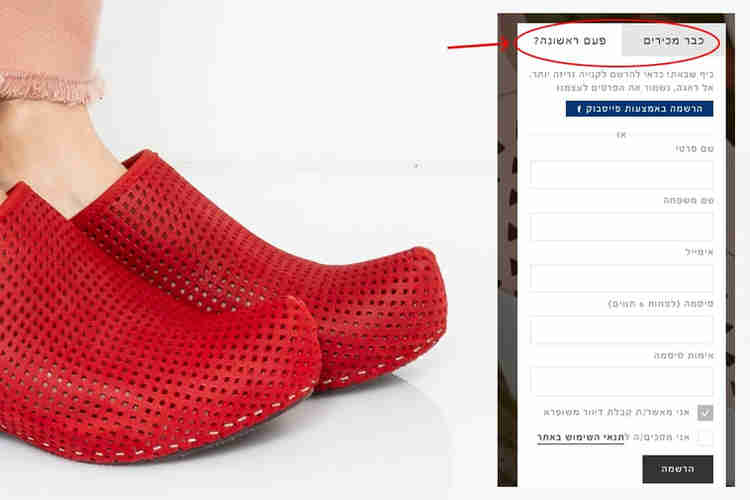
Task: Click the confirm password (אימות סיסמה) field
Action: pyautogui.click(x=621, y=381)
